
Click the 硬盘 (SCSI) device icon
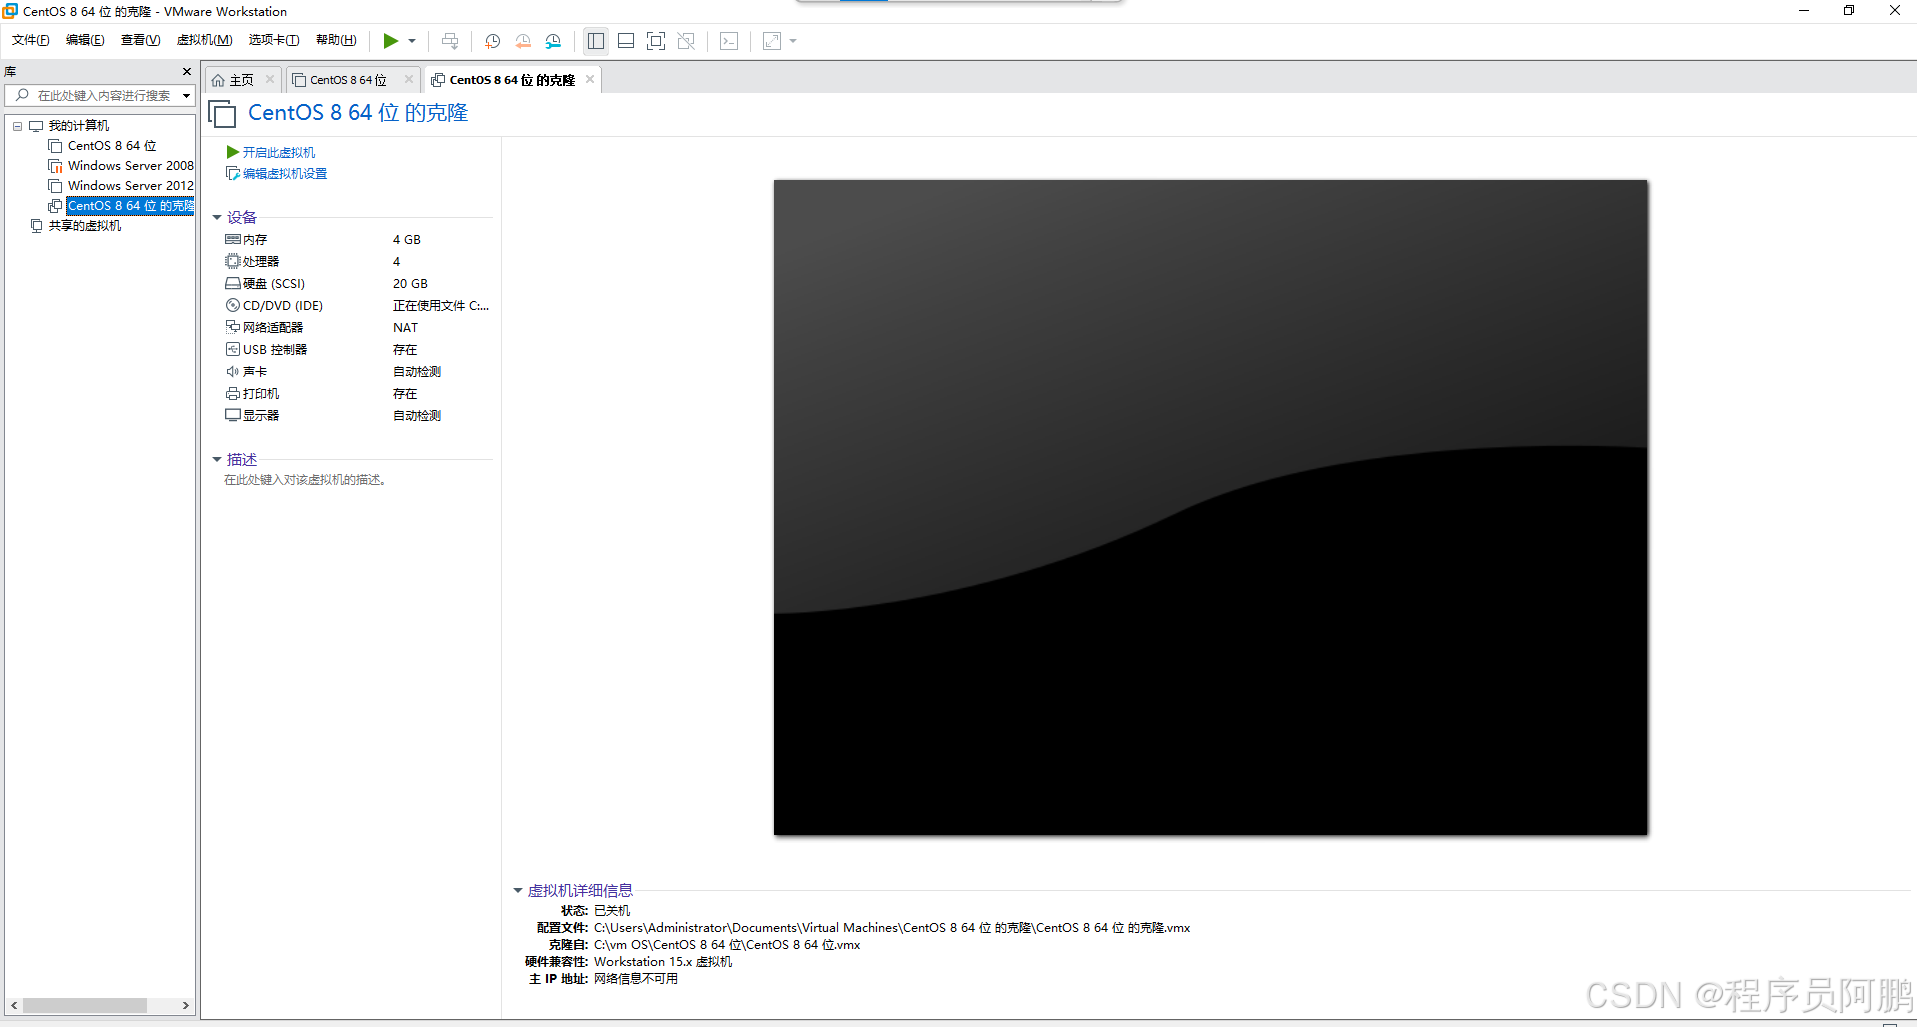pyautogui.click(x=232, y=283)
